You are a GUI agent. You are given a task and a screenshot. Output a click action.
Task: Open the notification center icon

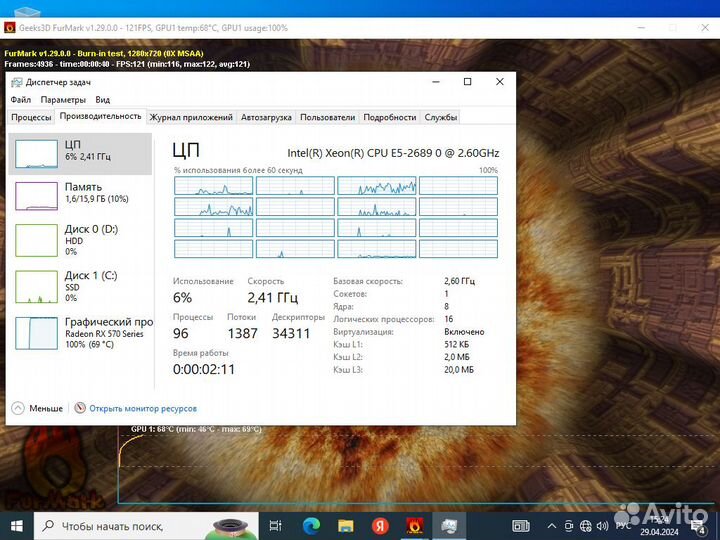coord(698,527)
